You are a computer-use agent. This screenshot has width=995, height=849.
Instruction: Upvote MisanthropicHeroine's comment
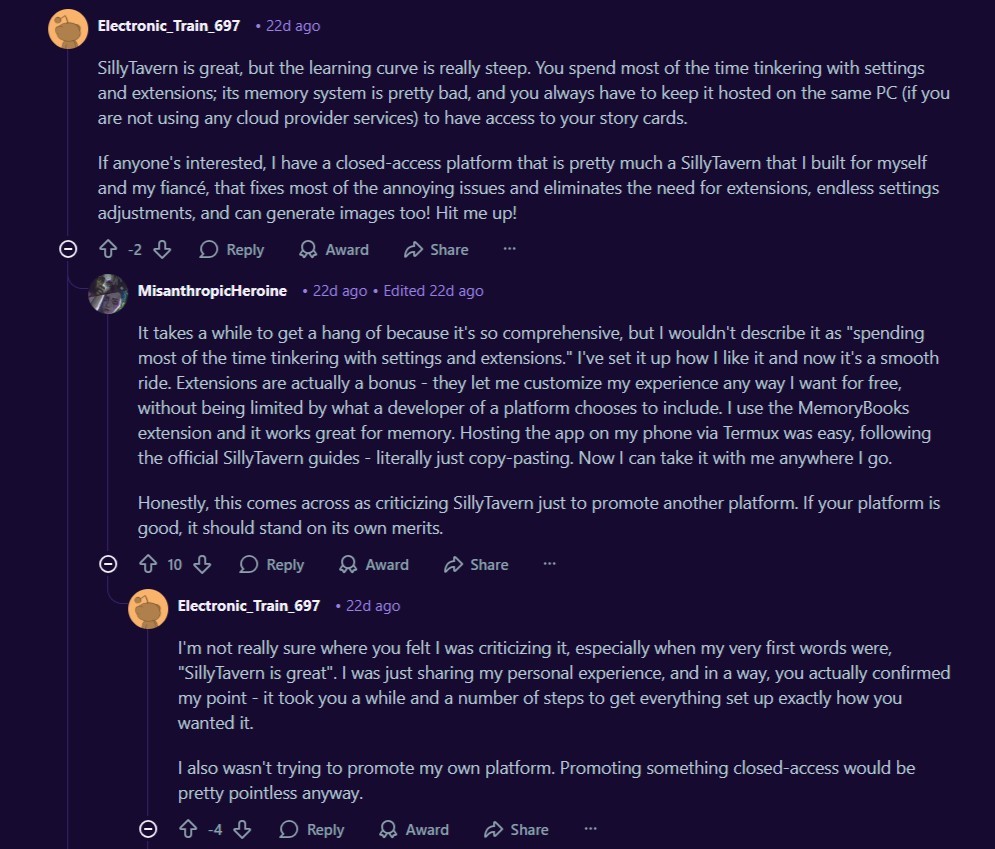click(x=148, y=564)
